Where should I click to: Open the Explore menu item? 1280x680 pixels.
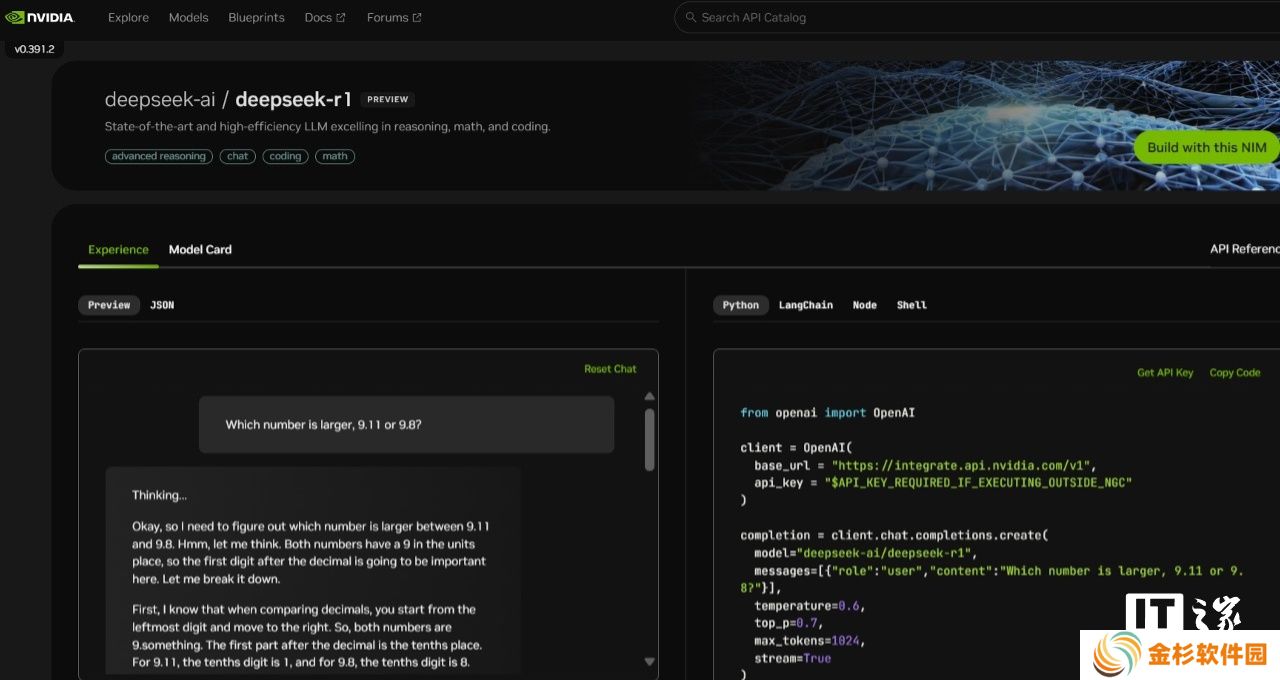(128, 17)
